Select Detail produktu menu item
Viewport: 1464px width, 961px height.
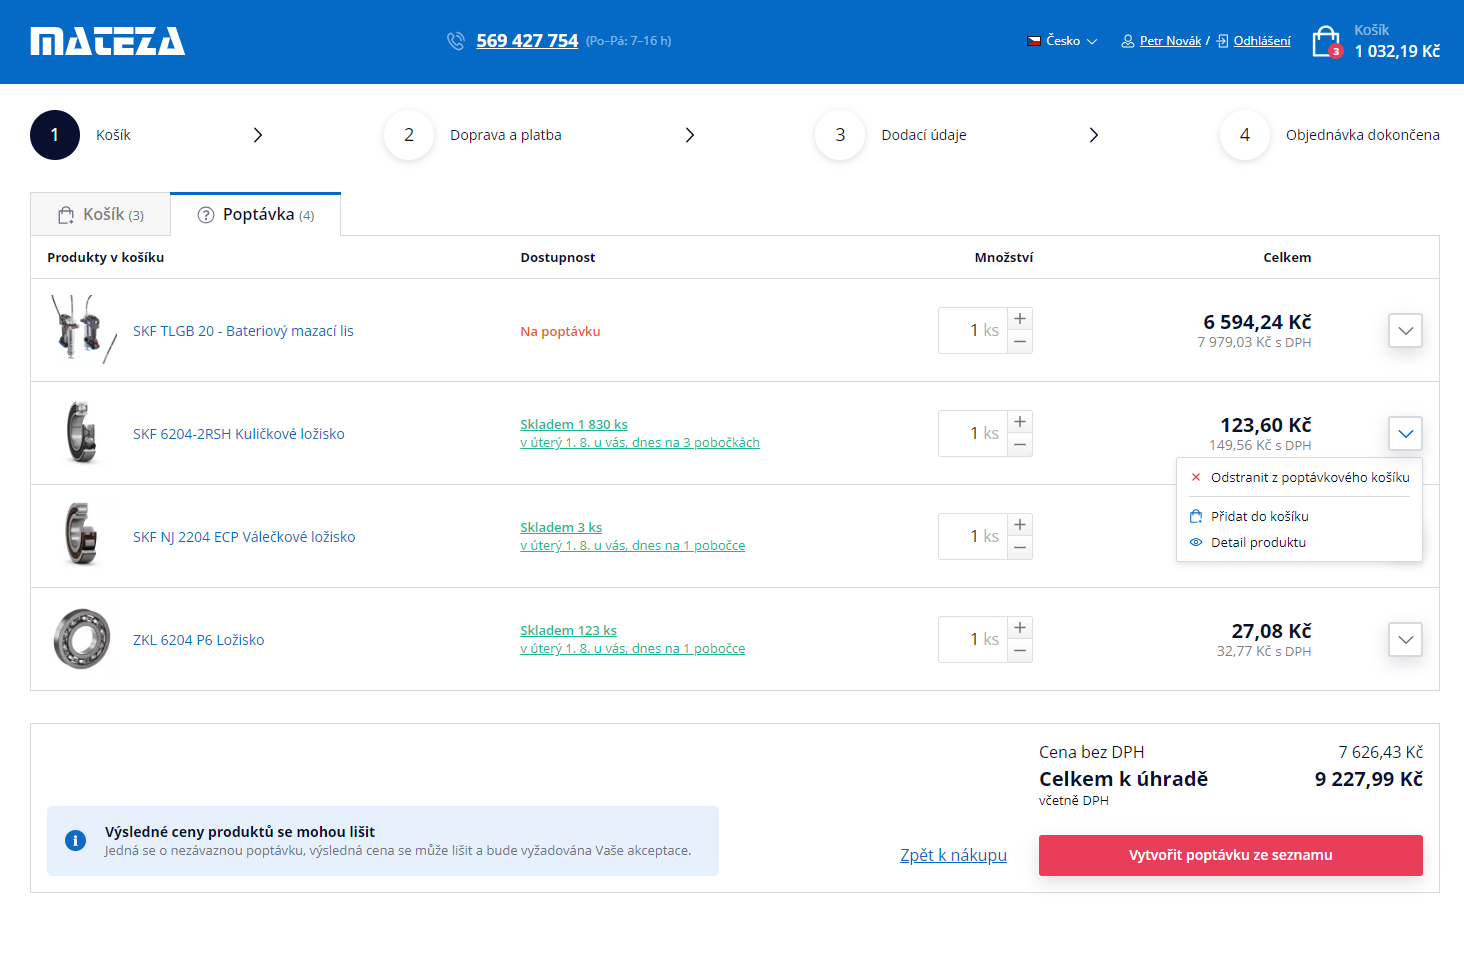(x=1248, y=543)
